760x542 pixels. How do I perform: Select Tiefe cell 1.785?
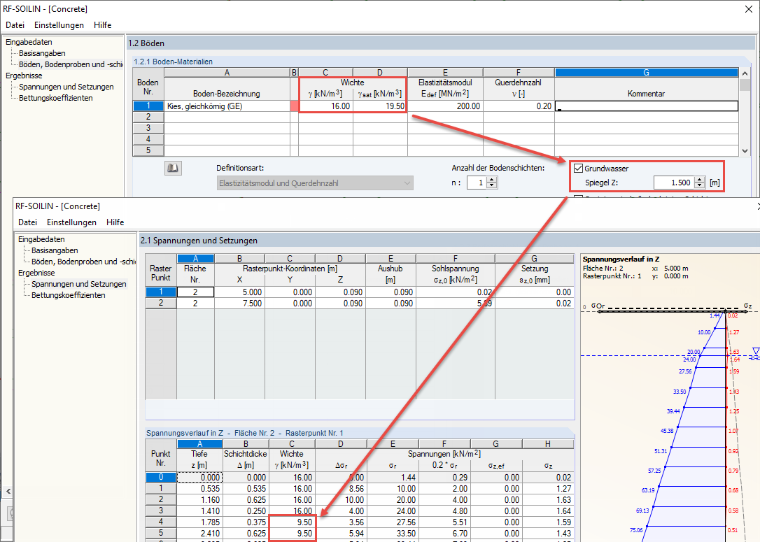click(x=199, y=522)
